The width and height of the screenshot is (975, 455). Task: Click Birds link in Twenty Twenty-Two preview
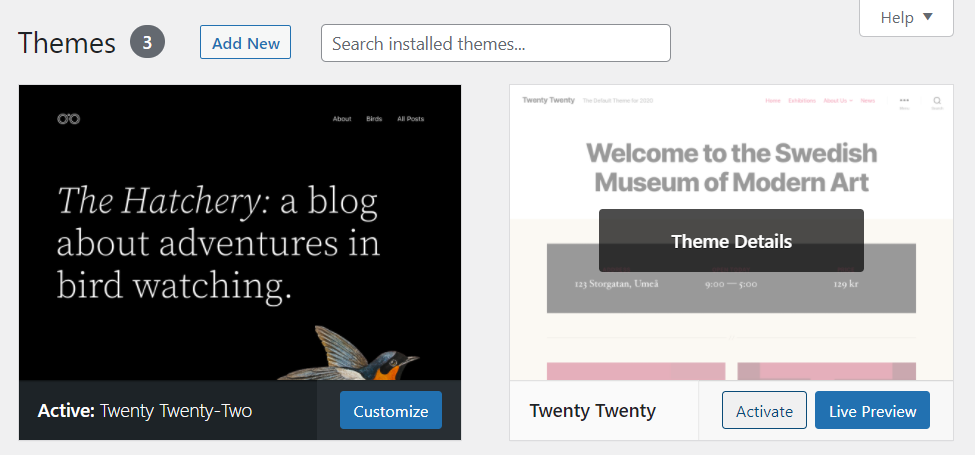pyautogui.click(x=374, y=119)
